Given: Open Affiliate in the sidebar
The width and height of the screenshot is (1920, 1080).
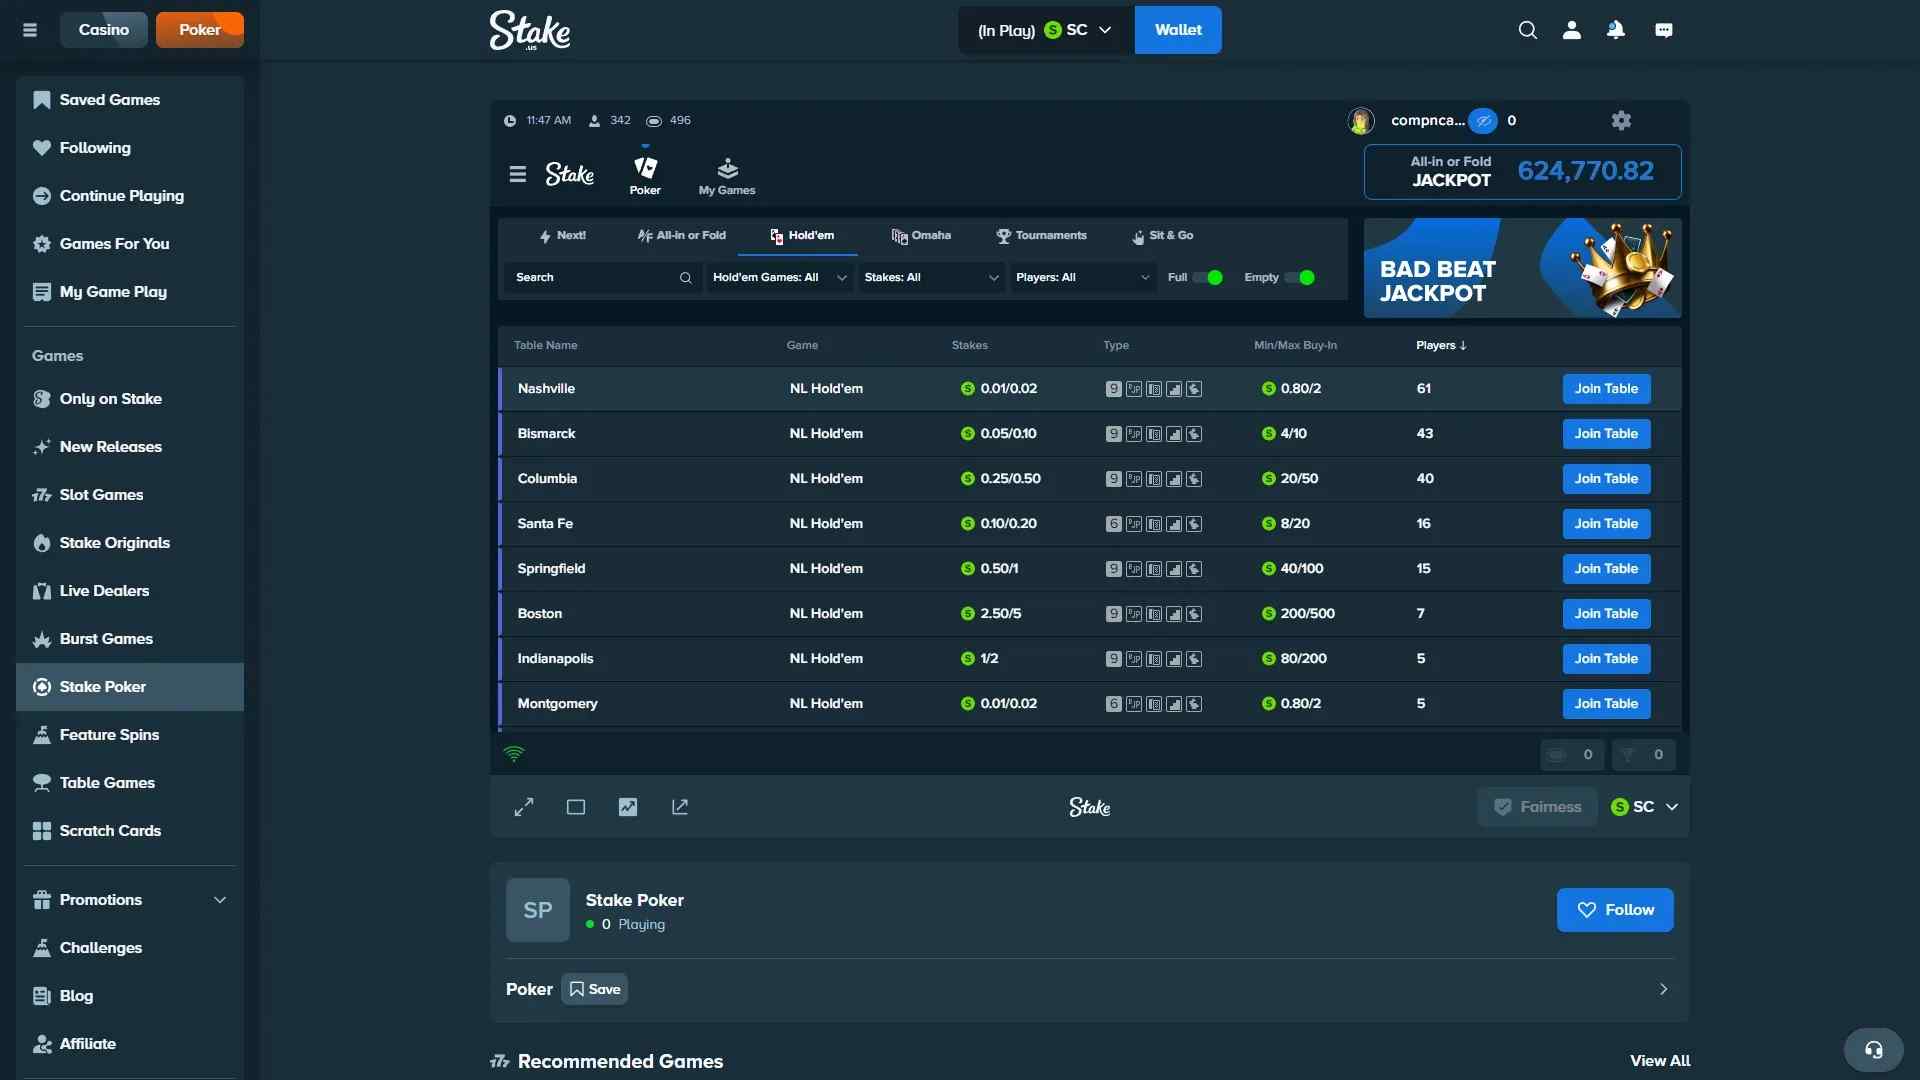Looking at the screenshot, I should point(130,1044).
